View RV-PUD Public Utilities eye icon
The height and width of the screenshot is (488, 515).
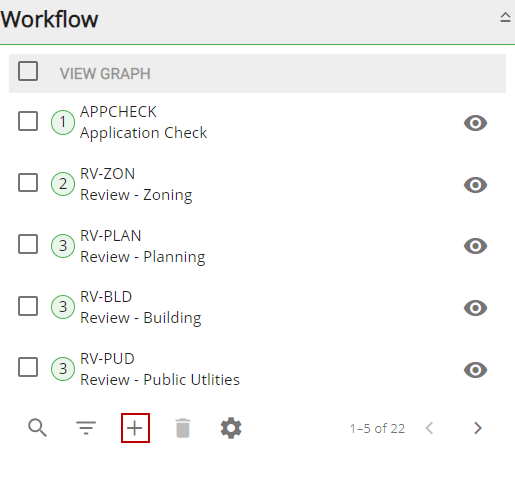[x=475, y=370]
